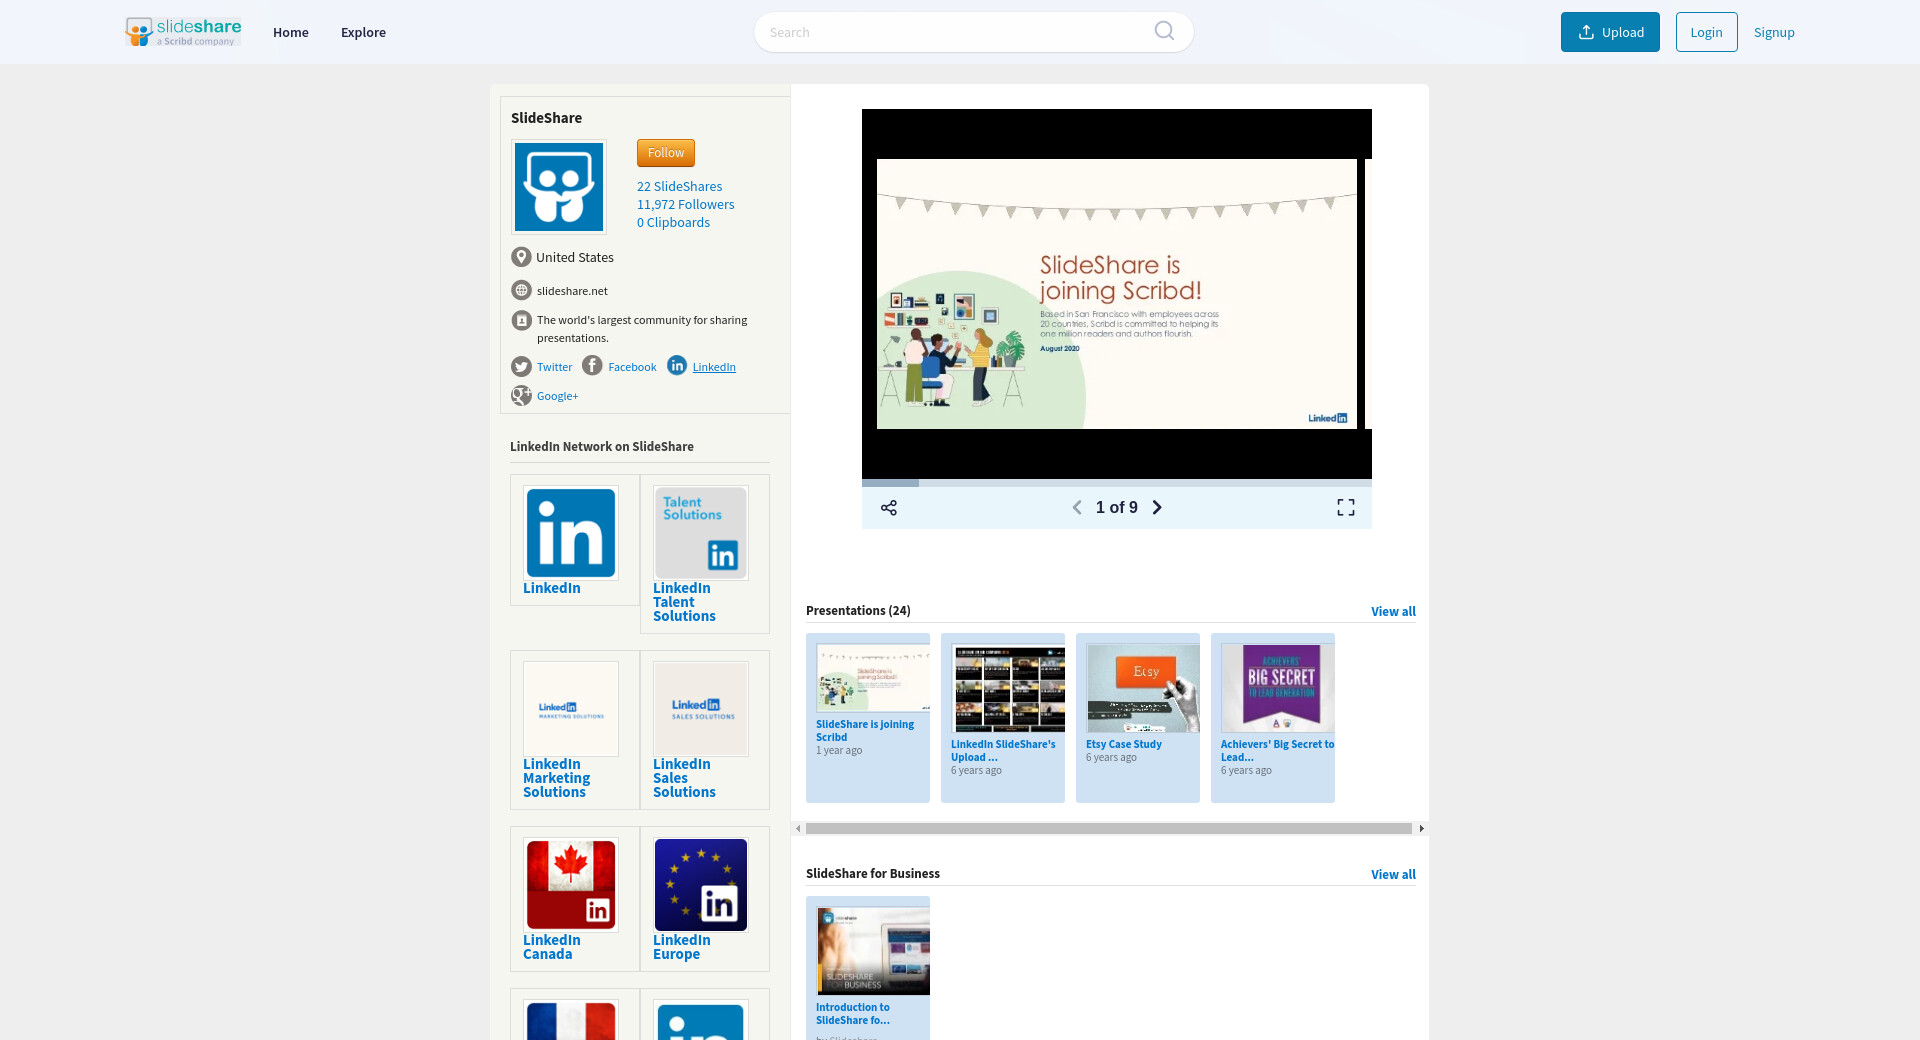
Task: Open LinkedIn Canada flag logo tile
Action: pos(571,885)
